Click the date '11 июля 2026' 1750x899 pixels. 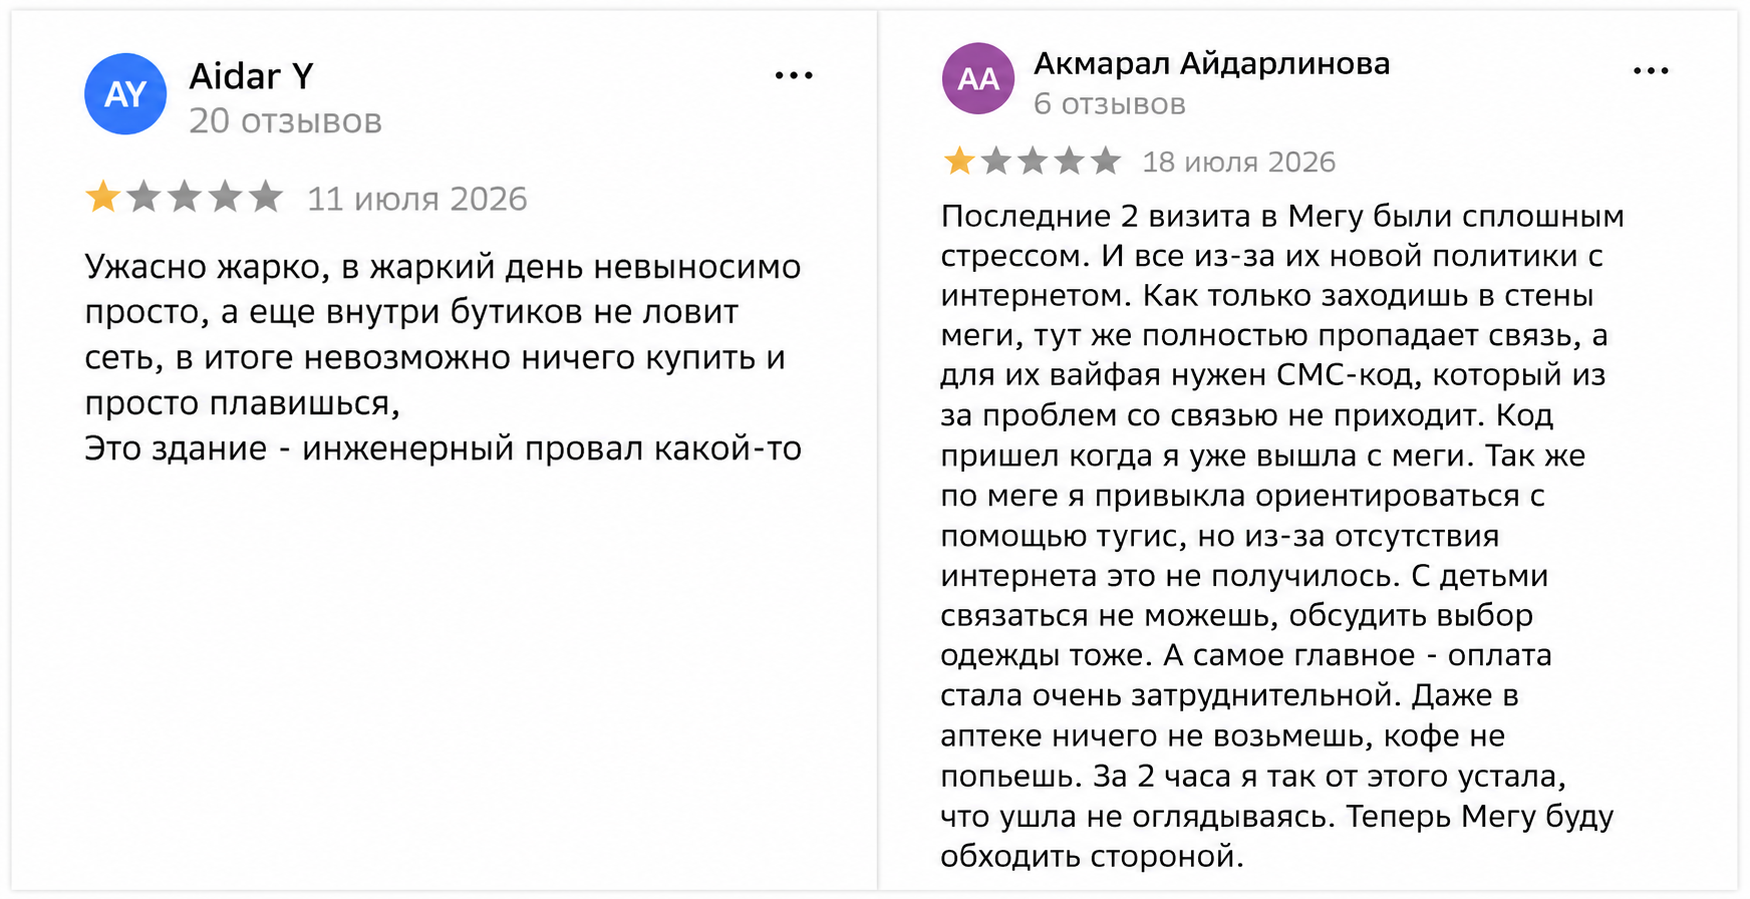pos(417,199)
